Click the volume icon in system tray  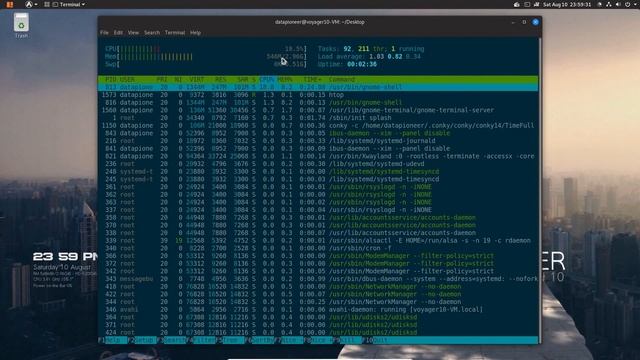(618, 4)
